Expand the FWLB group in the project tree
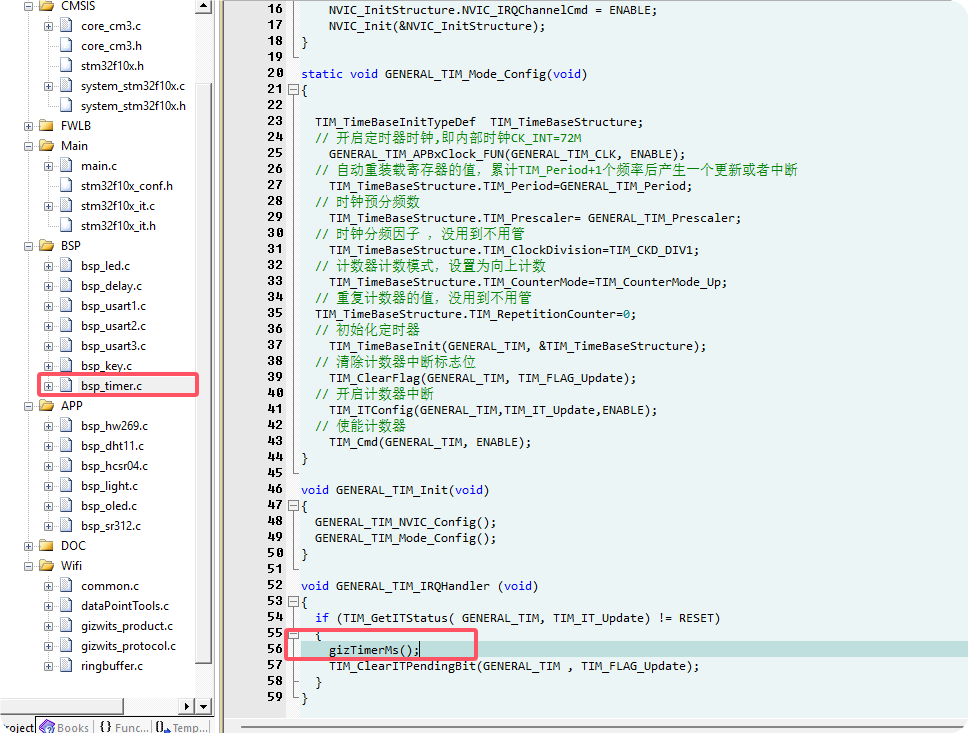 click(x=27, y=126)
